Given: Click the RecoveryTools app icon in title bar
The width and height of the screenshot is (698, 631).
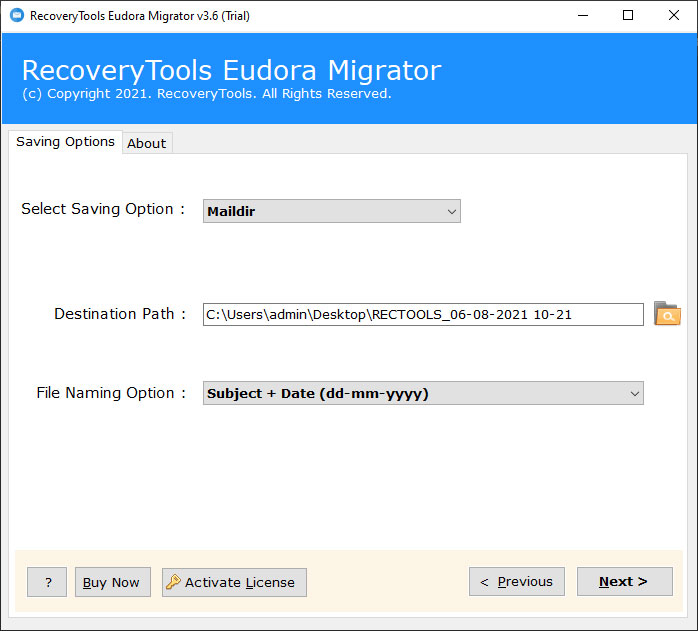Looking at the screenshot, I should coord(17,16).
